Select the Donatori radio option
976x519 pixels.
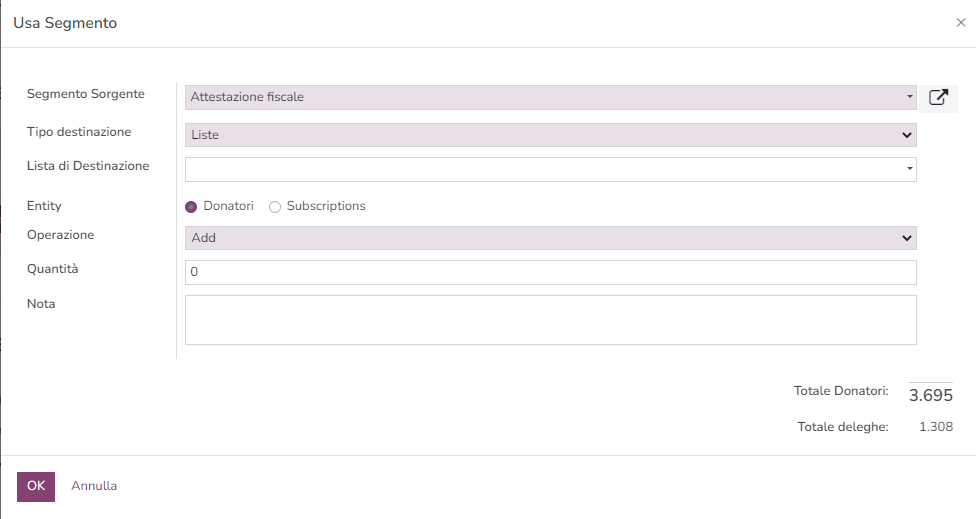pos(191,207)
